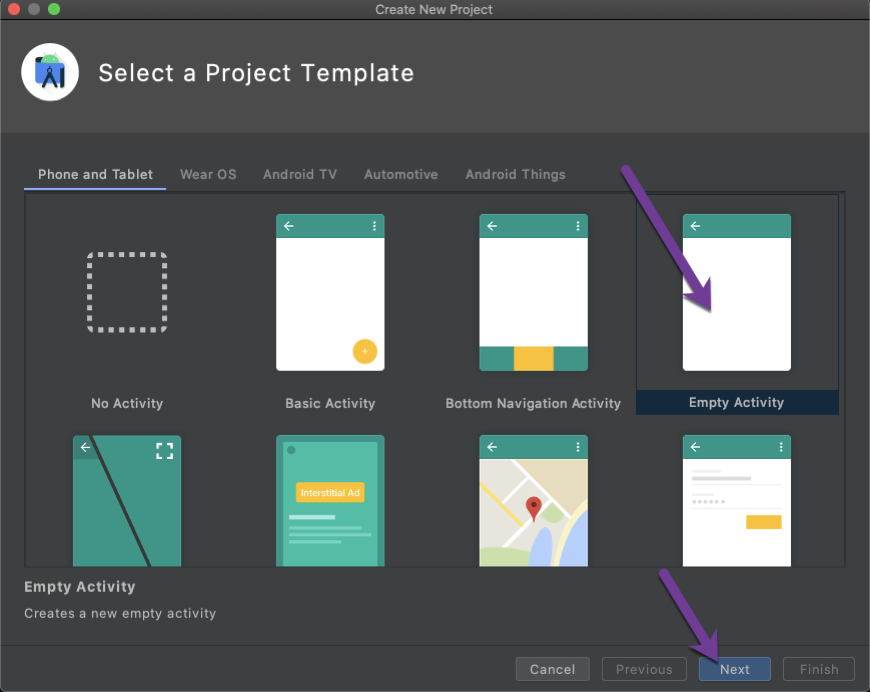Click the Next button
The image size is (870, 692).
[735, 669]
